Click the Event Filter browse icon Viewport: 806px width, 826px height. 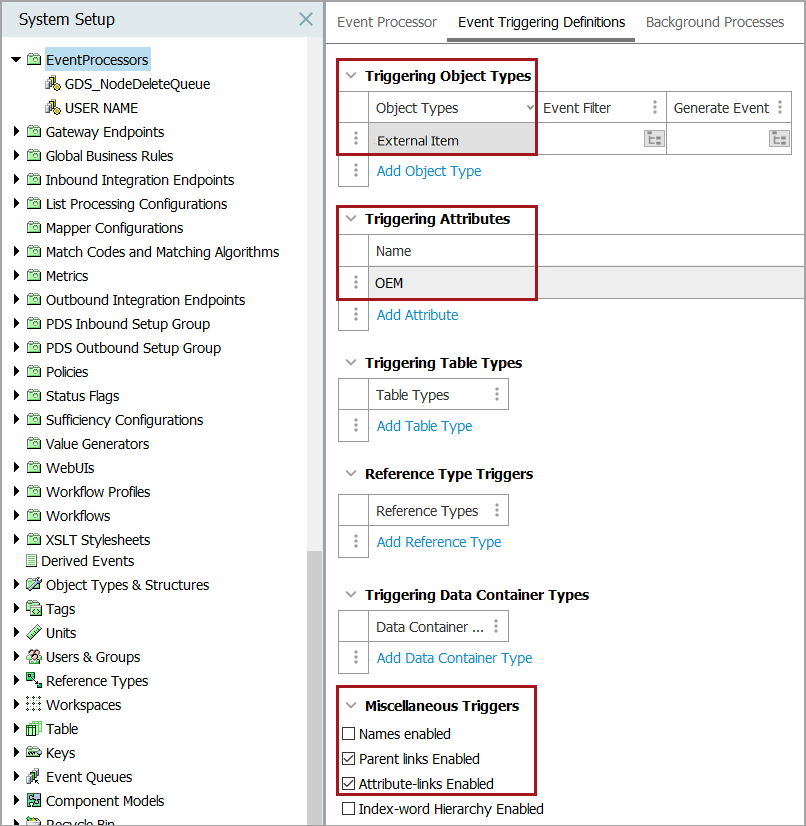tap(654, 139)
